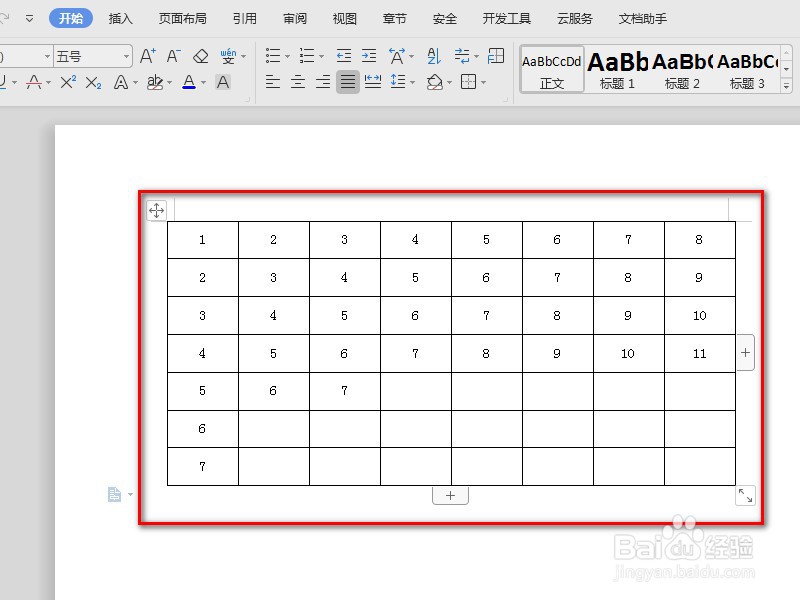Open Chinese text layout tool

pos(397,56)
